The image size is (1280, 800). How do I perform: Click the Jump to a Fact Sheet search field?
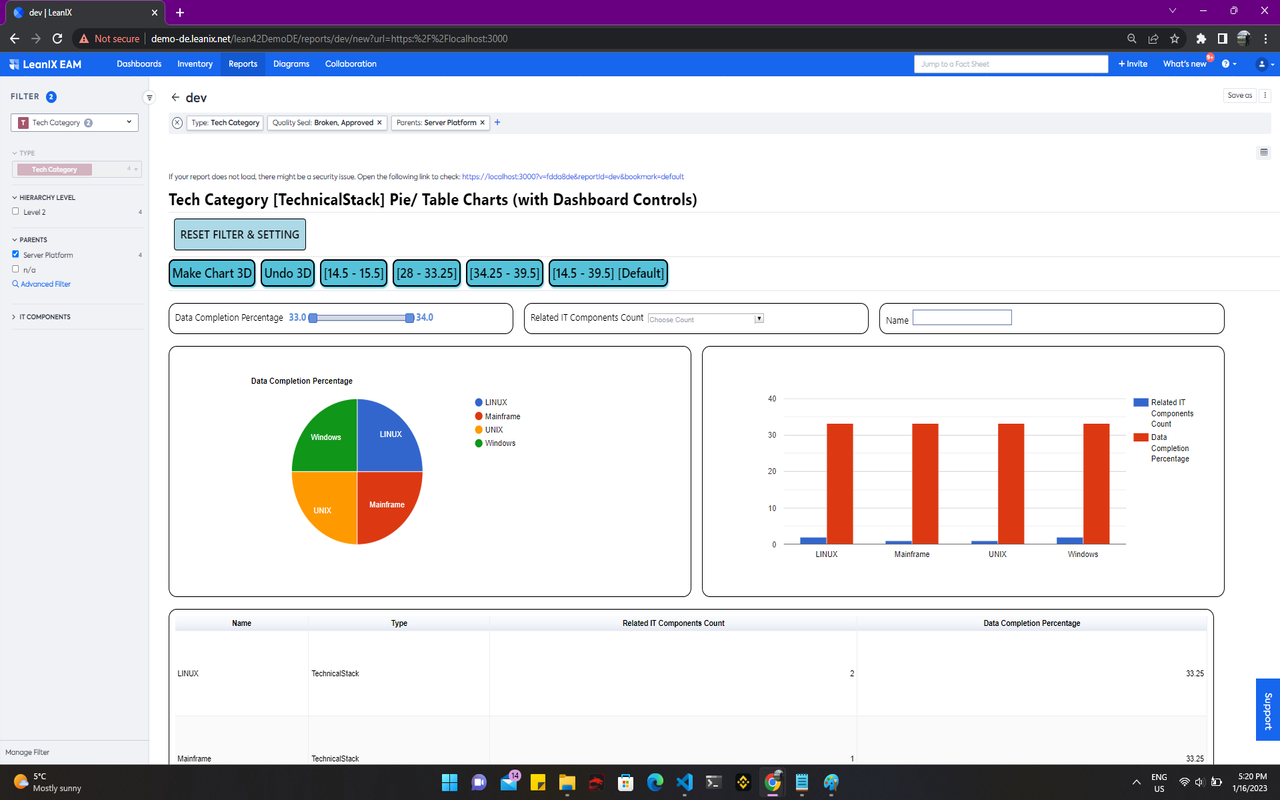click(x=1011, y=64)
